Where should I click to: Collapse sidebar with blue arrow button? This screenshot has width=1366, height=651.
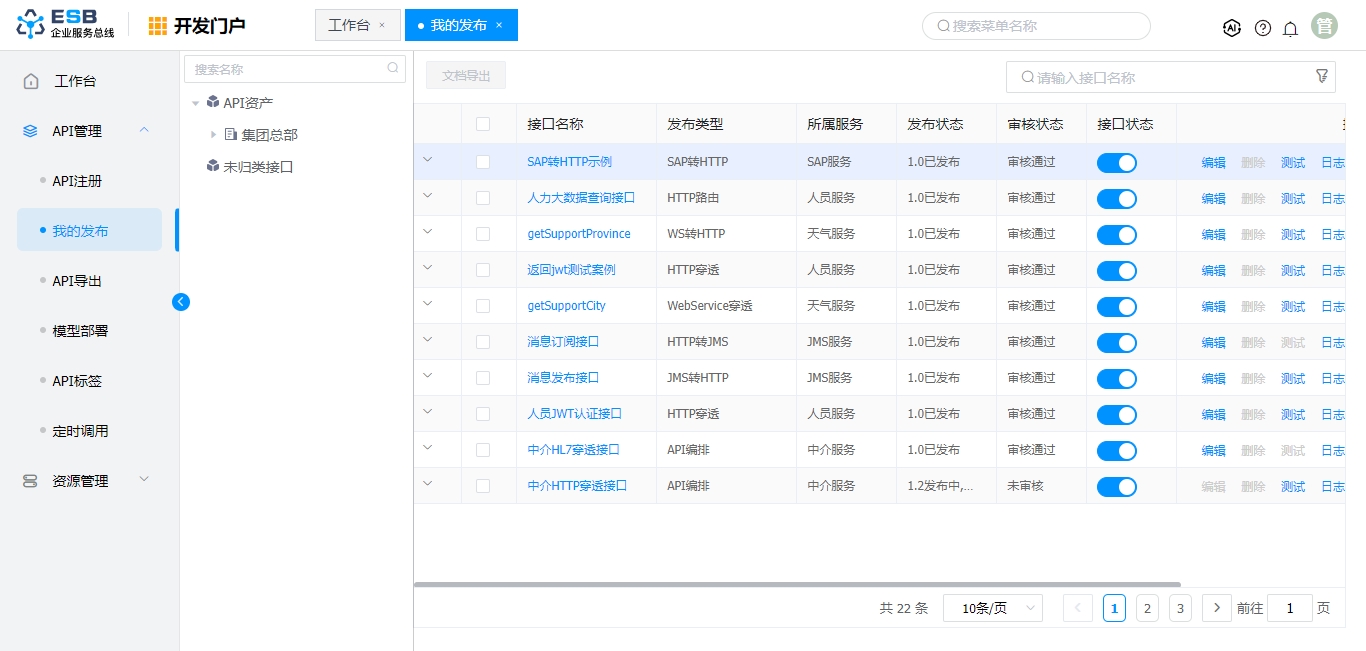tap(181, 302)
